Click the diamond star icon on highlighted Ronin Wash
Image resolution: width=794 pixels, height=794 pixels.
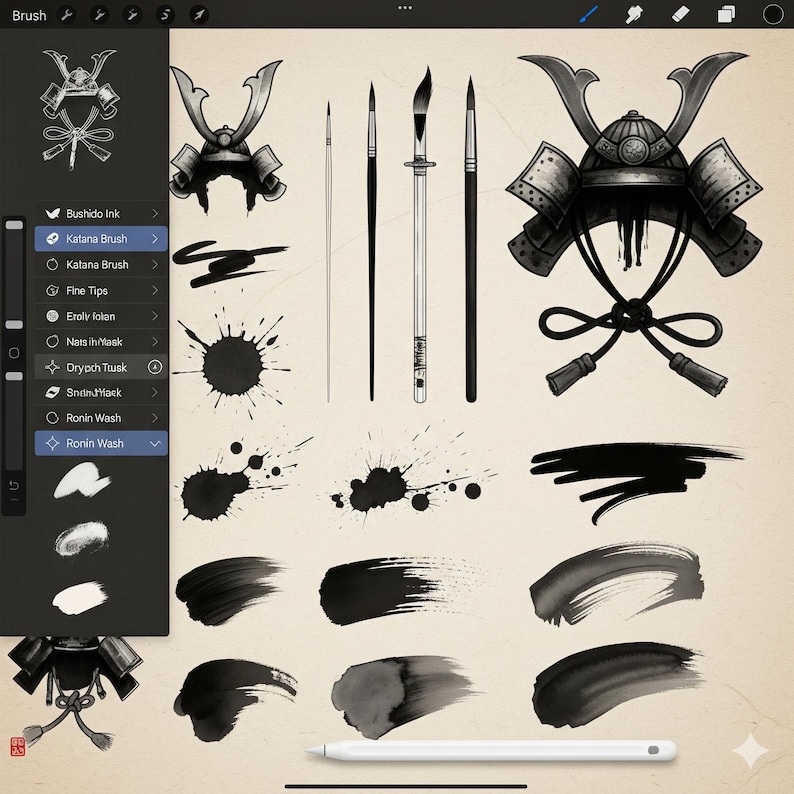point(52,443)
